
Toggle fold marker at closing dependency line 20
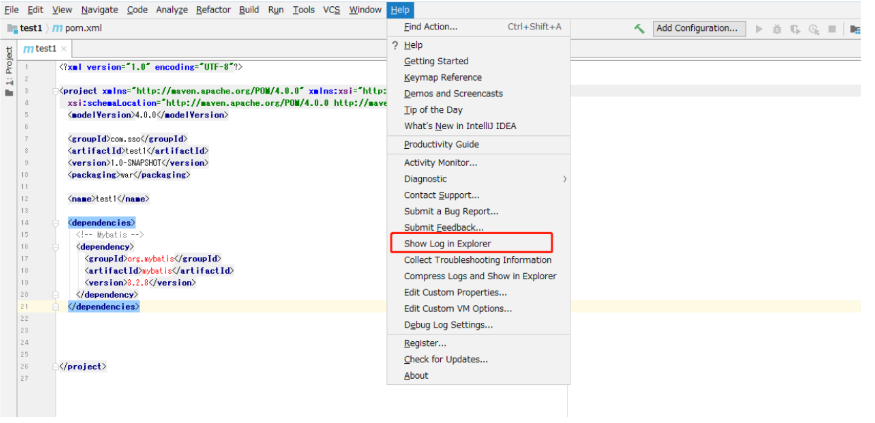pos(56,295)
